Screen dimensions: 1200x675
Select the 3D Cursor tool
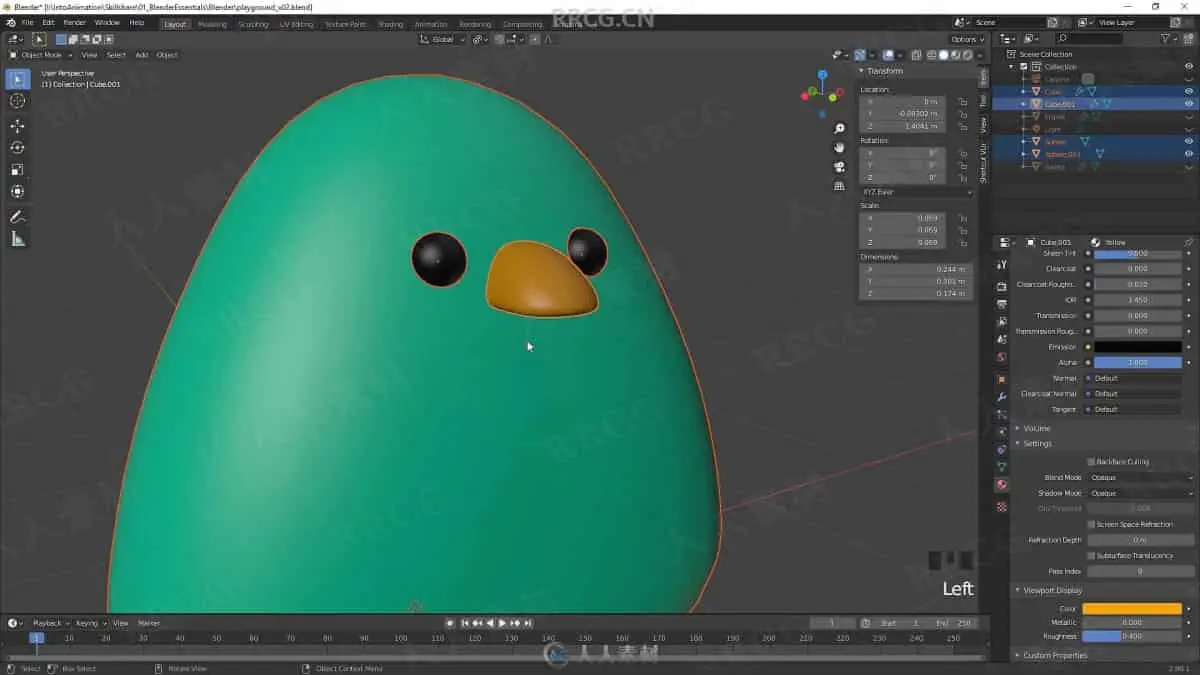(x=17, y=101)
